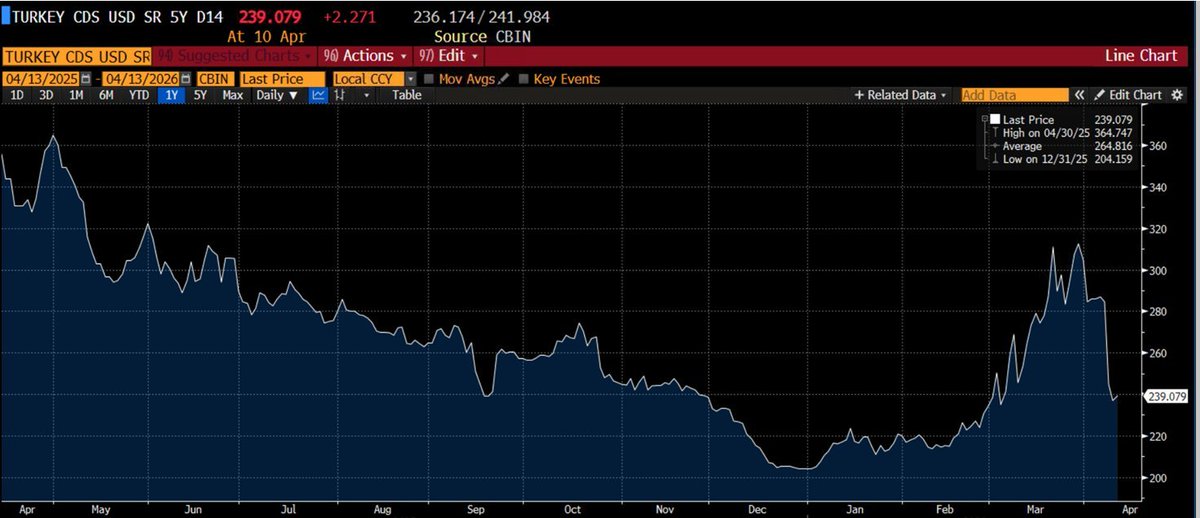This screenshot has width=1200, height=518.
Task: Click the Last Price legend color swatch
Action: [x=995, y=120]
